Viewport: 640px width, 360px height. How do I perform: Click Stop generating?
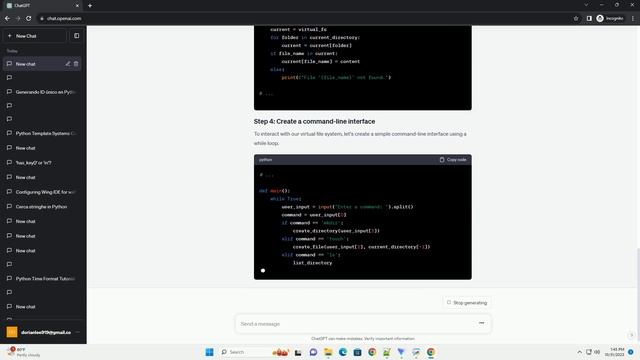(x=467, y=303)
